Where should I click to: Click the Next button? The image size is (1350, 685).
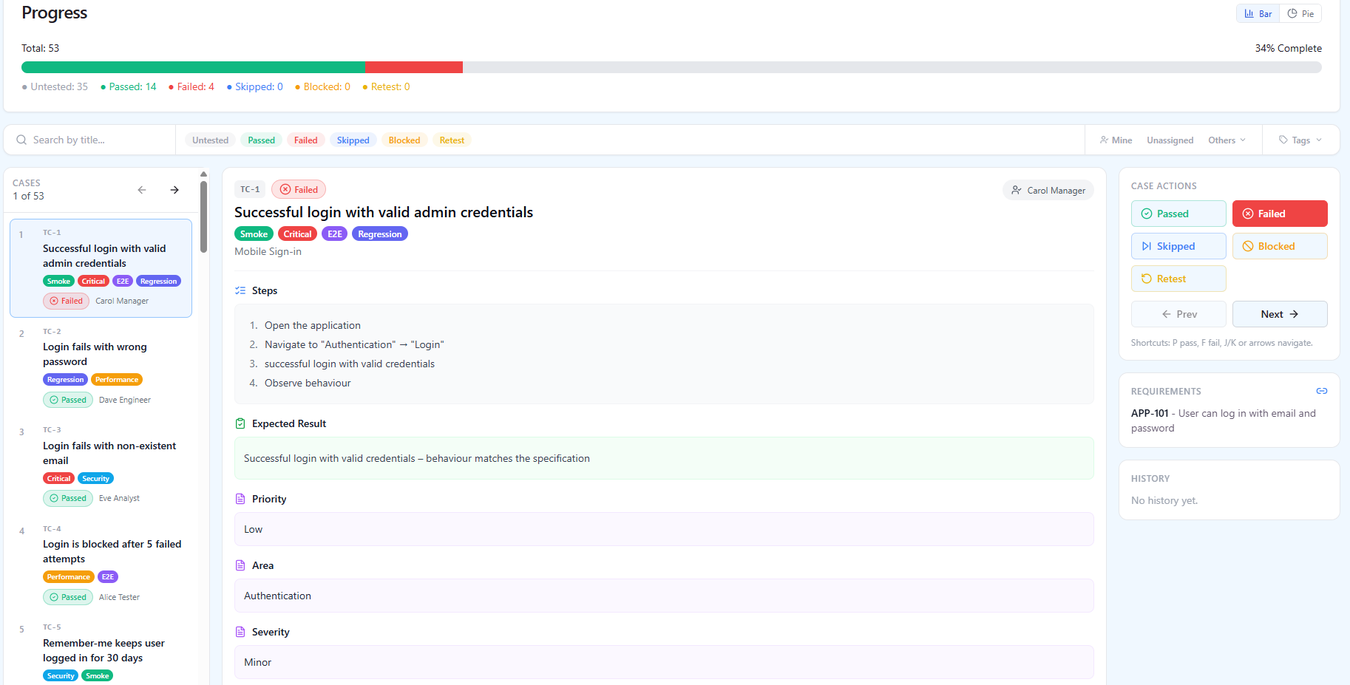click(1279, 314)
